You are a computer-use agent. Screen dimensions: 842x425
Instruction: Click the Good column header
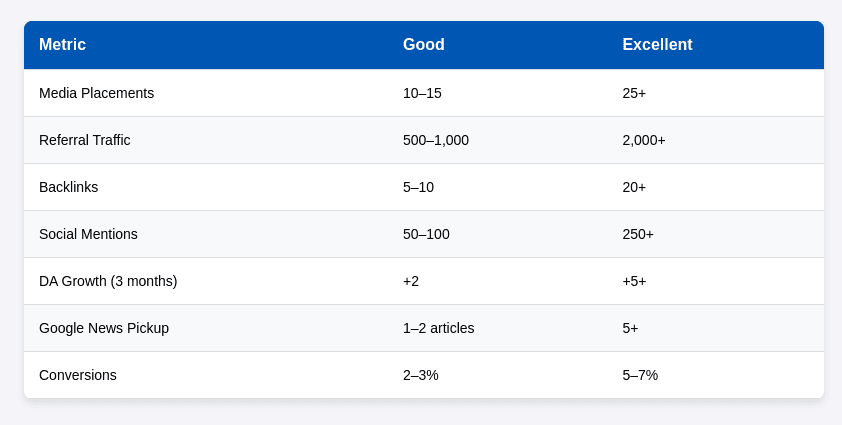pos(424,45)
